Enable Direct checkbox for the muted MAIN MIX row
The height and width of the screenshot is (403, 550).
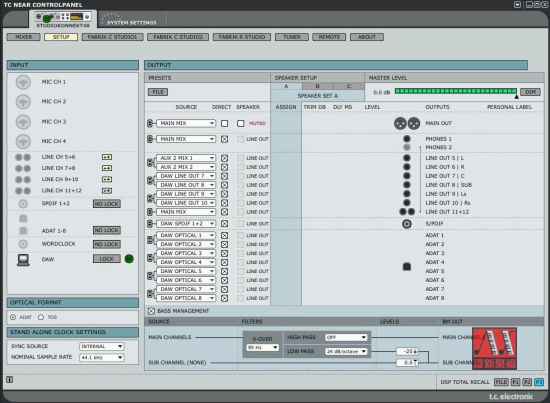pos(224,123)
